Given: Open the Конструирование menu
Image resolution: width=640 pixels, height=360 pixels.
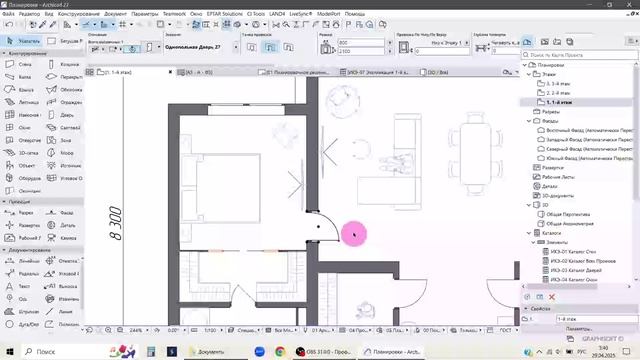Looking at the screenshot, I should coord(78,14).
